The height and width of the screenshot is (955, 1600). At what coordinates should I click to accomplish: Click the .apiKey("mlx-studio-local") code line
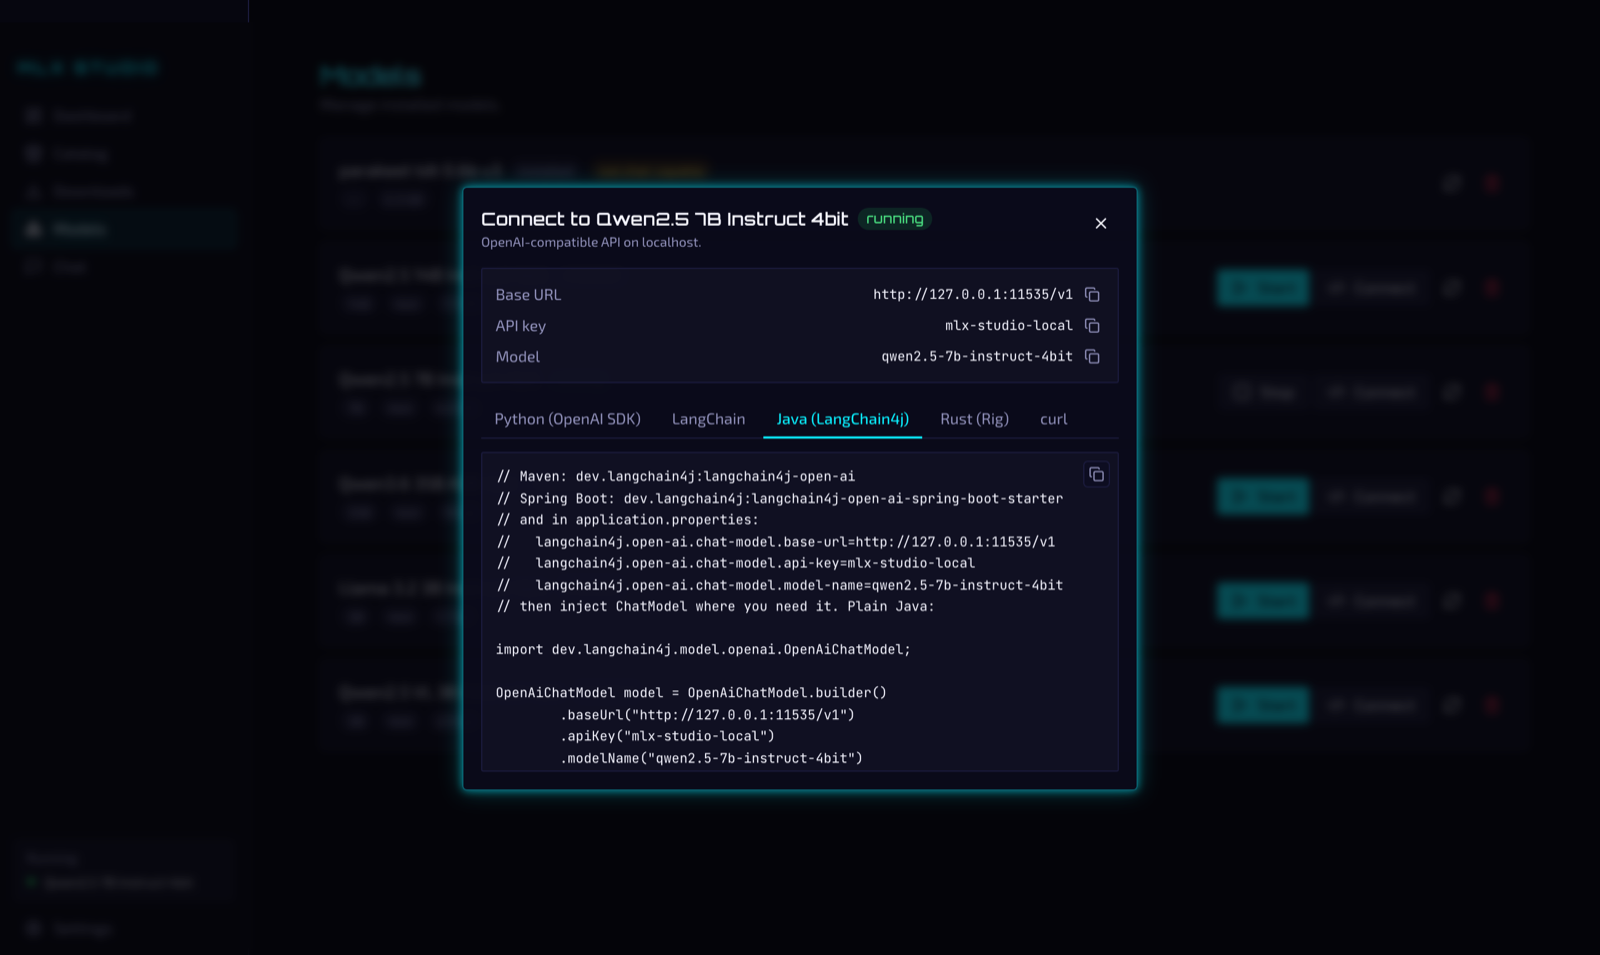click(x=667, y=736)
